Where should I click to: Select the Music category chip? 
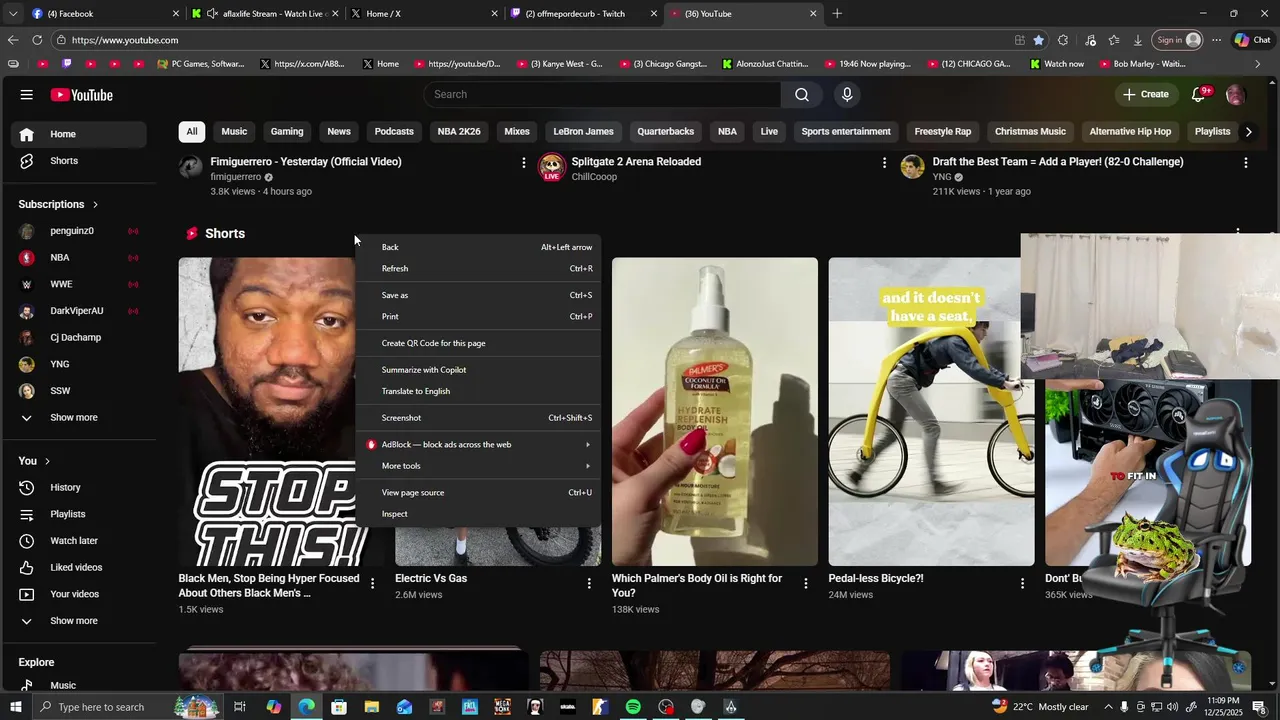tap(234, 131)
